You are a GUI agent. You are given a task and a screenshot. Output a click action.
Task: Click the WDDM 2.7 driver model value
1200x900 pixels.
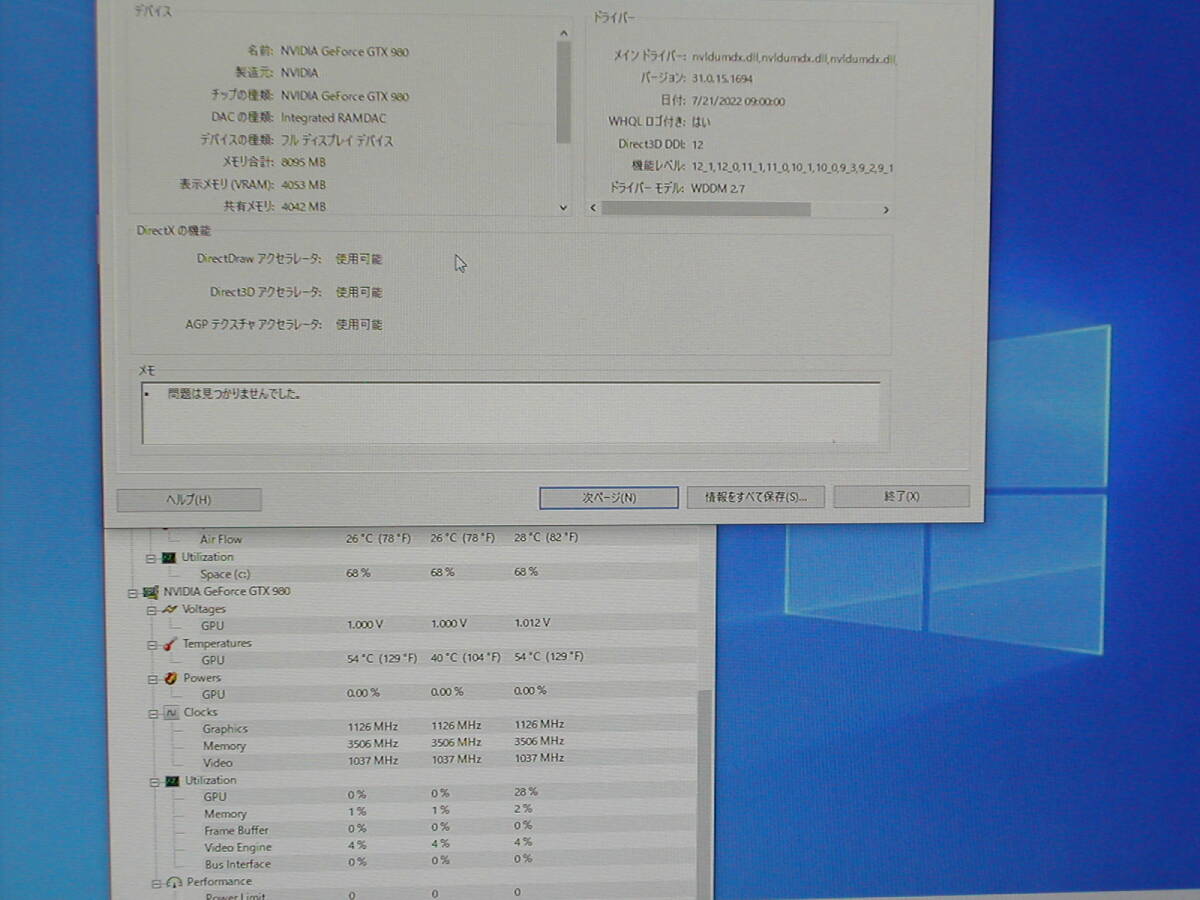[x=718, y=188]
